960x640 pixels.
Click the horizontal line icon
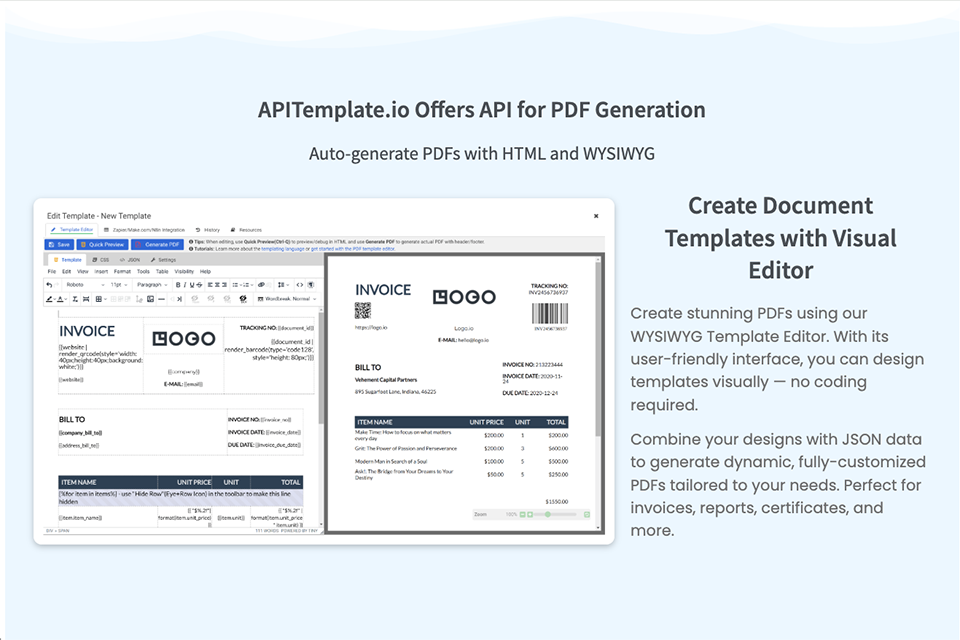pos(161,299)
